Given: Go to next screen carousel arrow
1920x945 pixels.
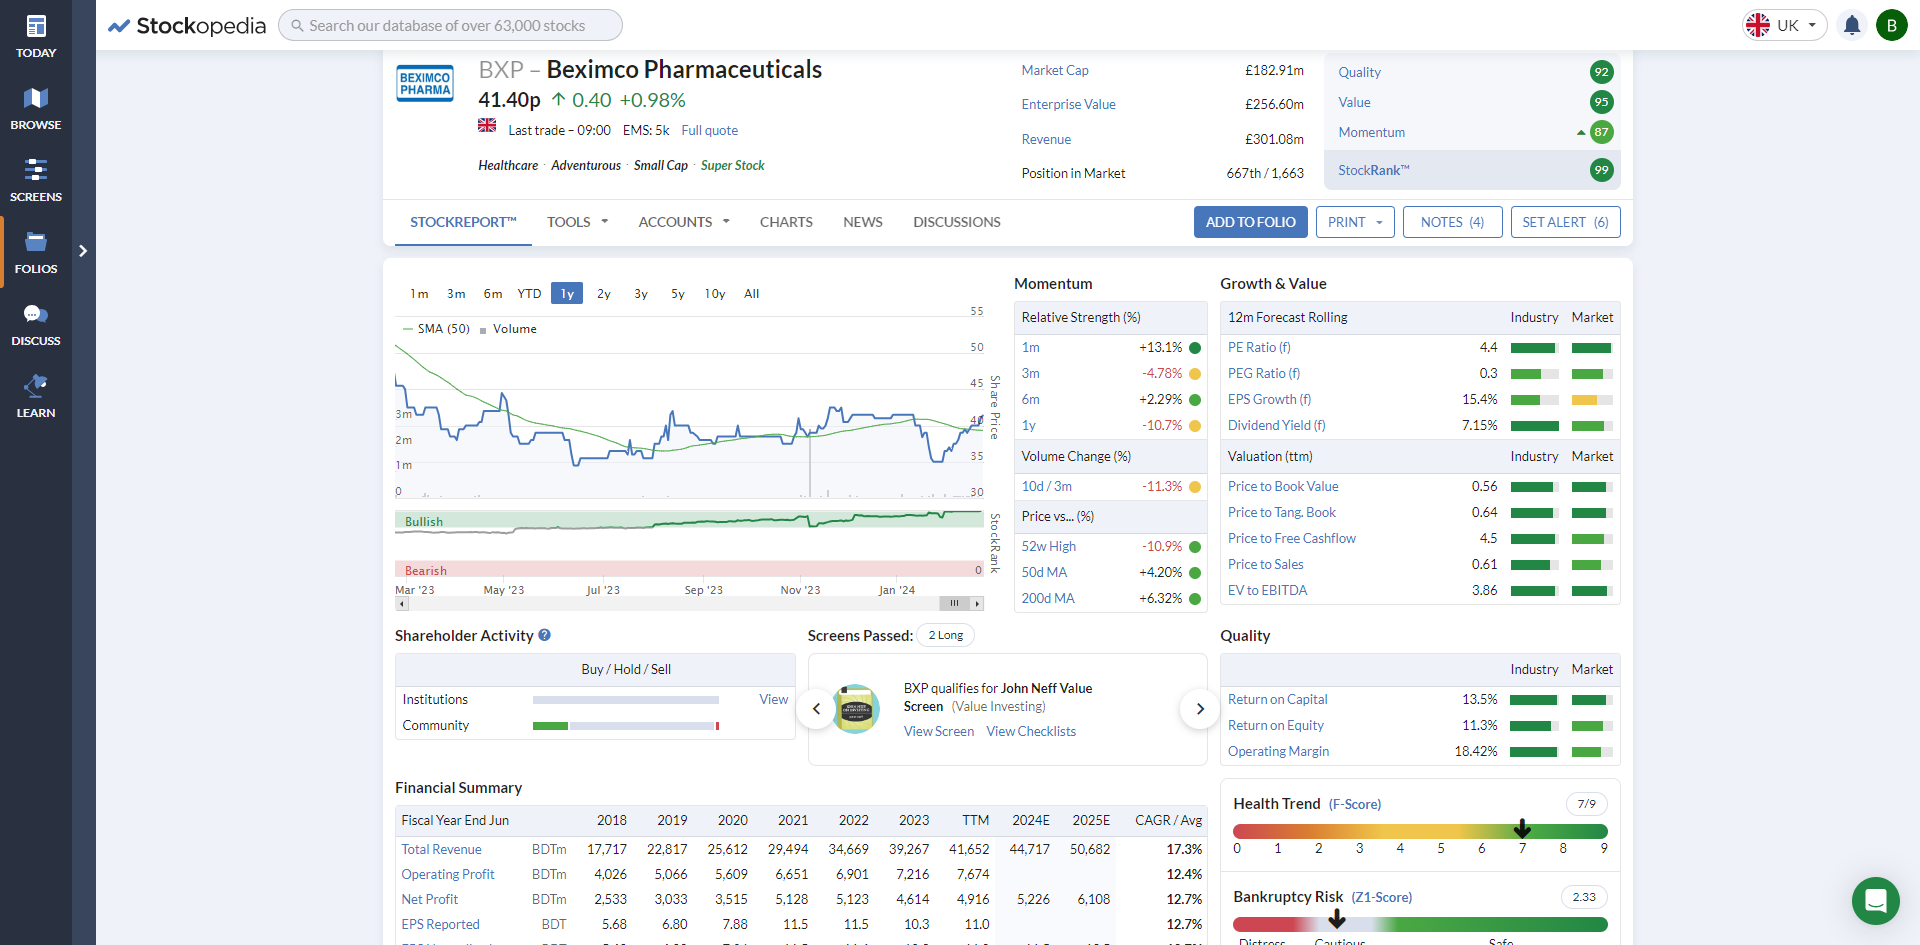Looking at the screenshot, I should [x=1200, y=709].
